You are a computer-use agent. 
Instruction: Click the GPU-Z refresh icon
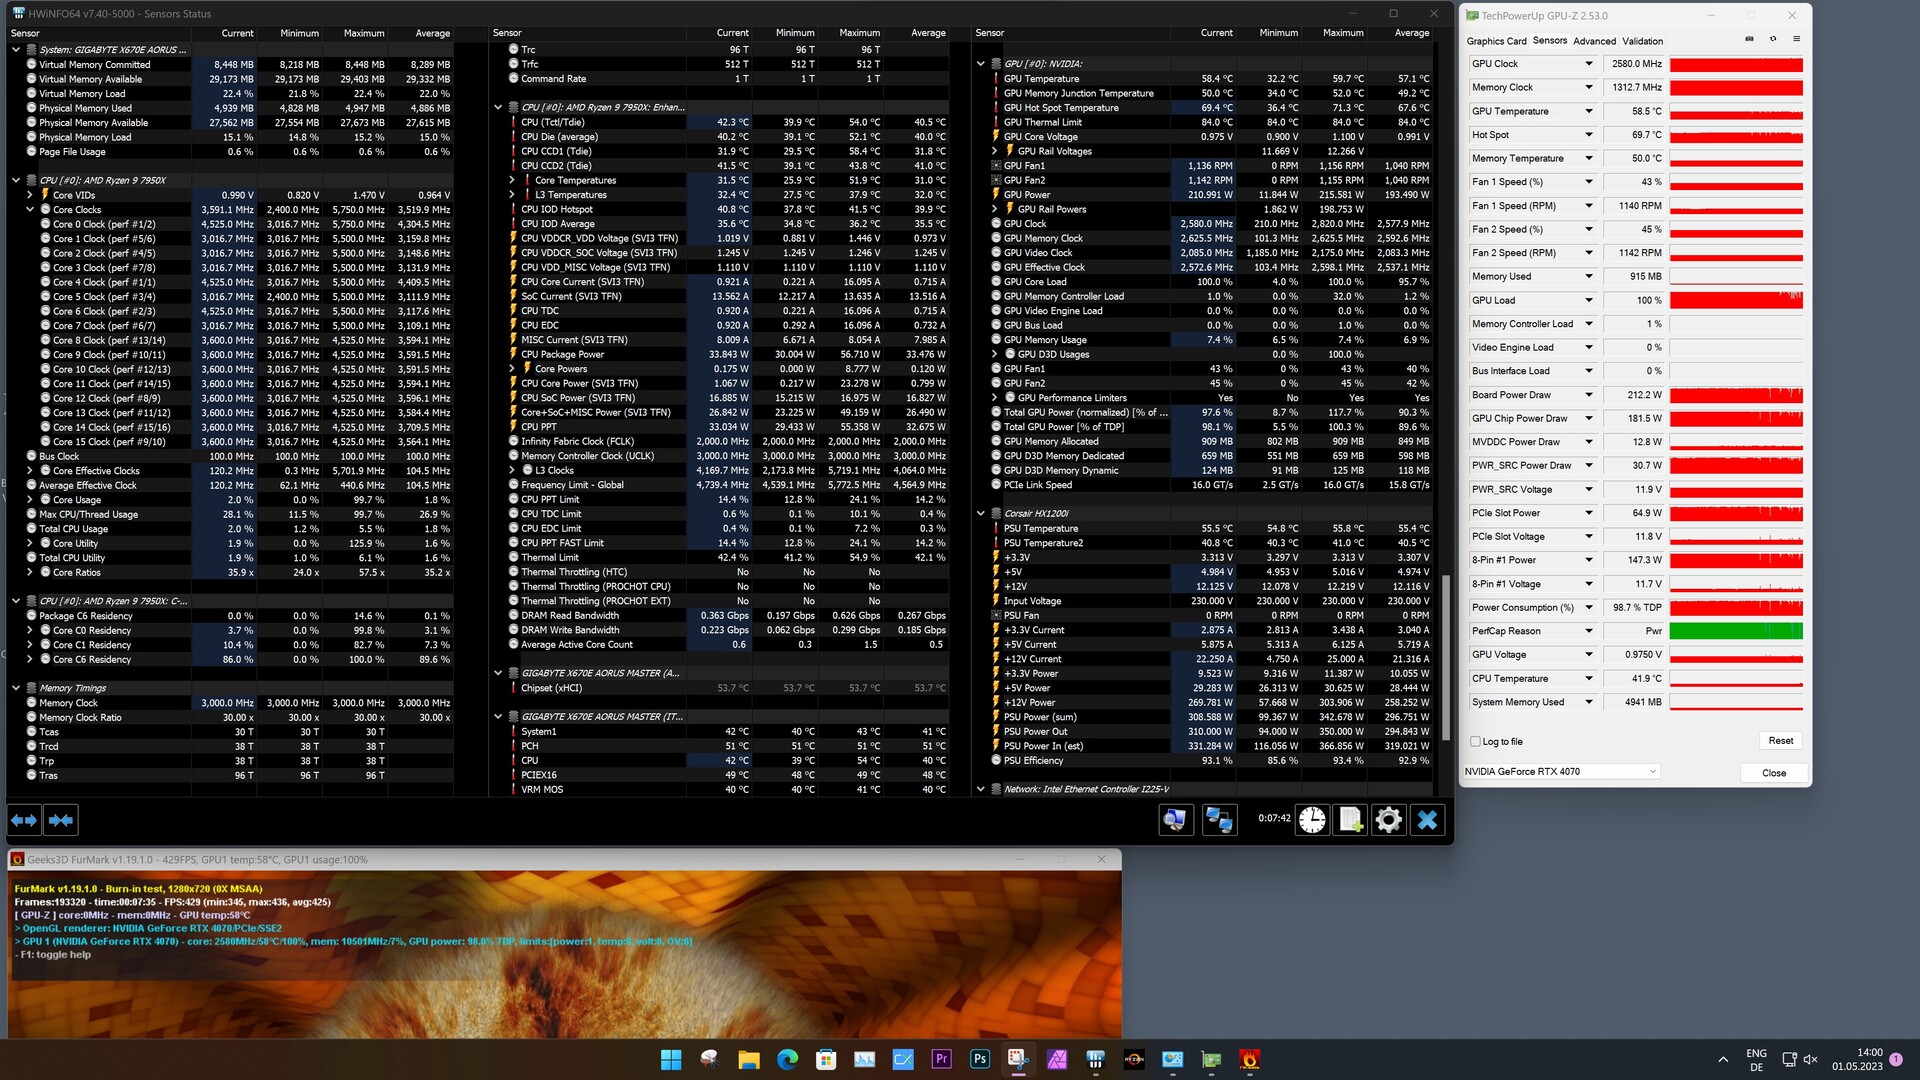(1773, 39)
